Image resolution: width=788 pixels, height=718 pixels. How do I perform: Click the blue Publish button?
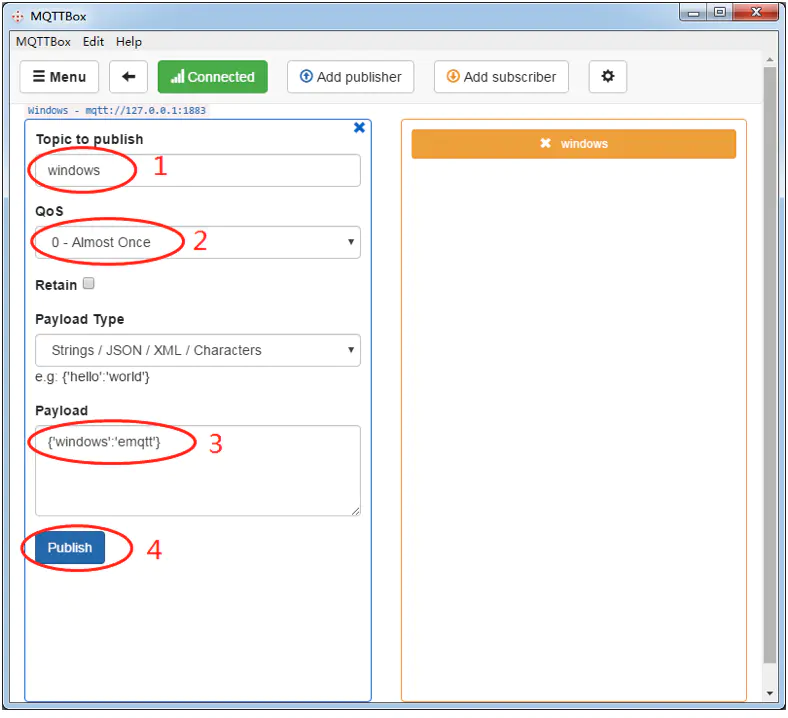click(x=70, y=547)
